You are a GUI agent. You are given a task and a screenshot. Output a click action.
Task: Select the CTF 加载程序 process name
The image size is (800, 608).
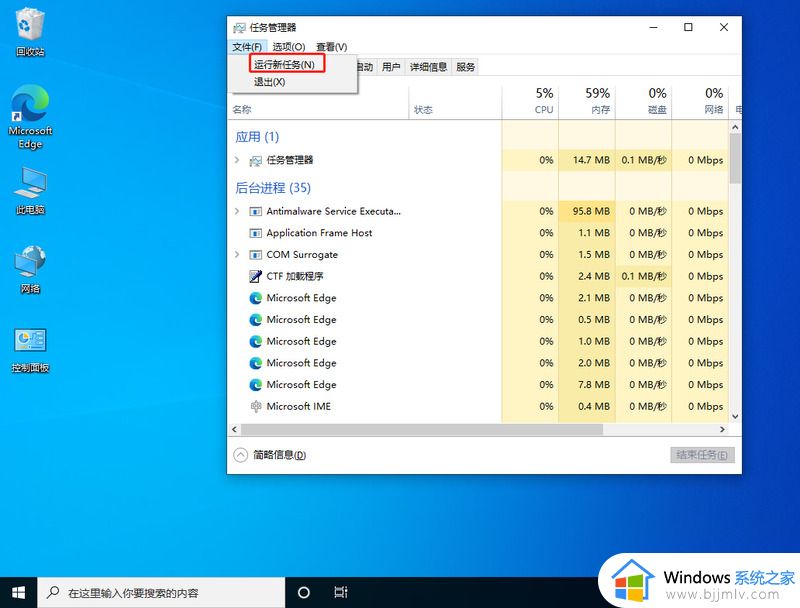(x=295, y=276)
